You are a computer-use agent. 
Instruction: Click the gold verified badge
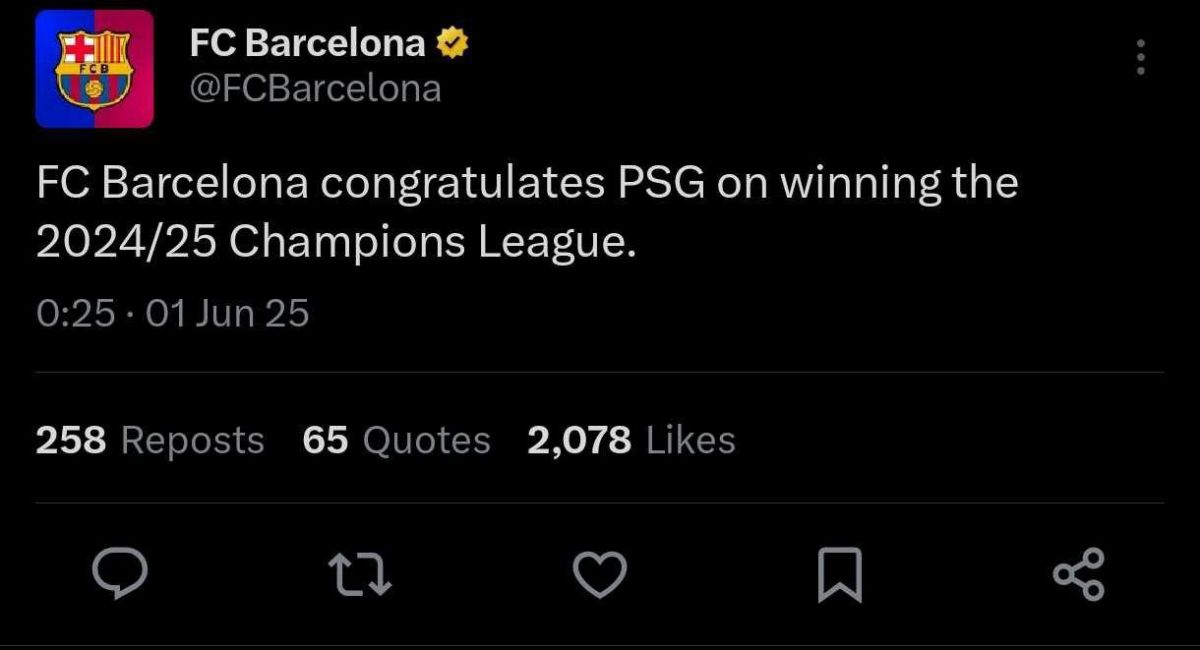coord(452,44)
